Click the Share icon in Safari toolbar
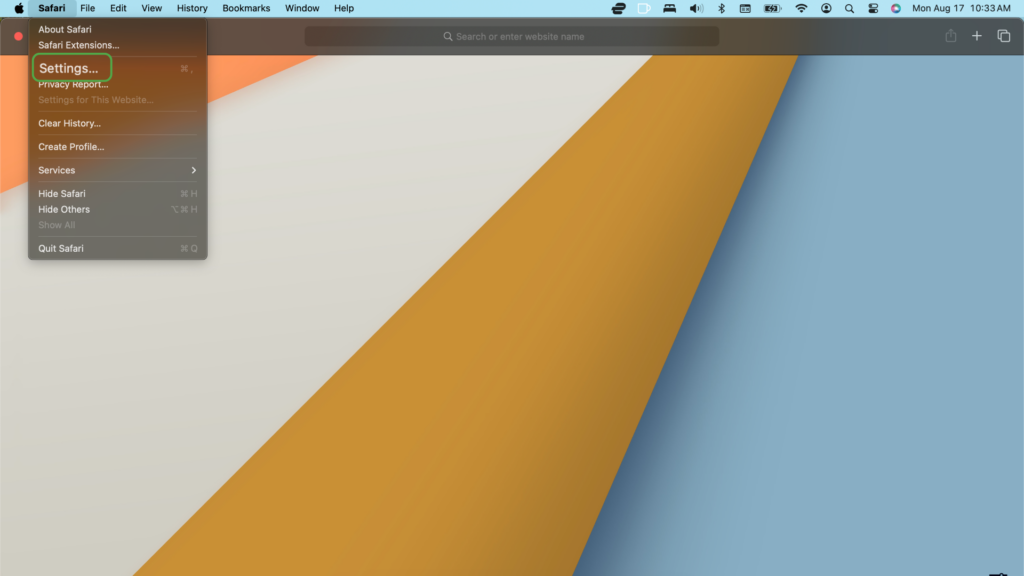This screenshot has height=576, width=1024. click(x=951, y=36)
